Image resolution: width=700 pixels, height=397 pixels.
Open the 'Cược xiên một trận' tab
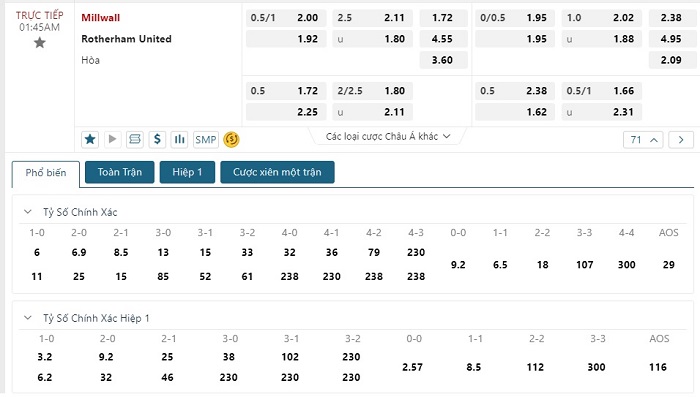tap(277, 172)
